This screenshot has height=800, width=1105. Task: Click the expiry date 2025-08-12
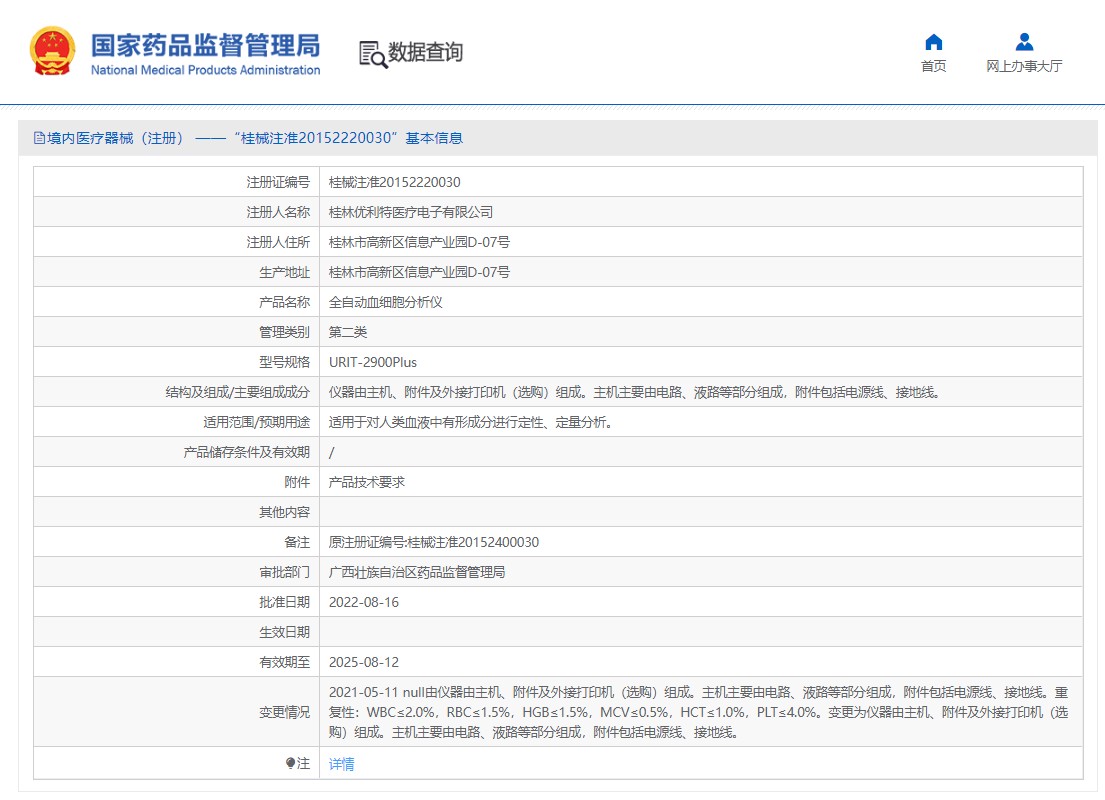364,662
